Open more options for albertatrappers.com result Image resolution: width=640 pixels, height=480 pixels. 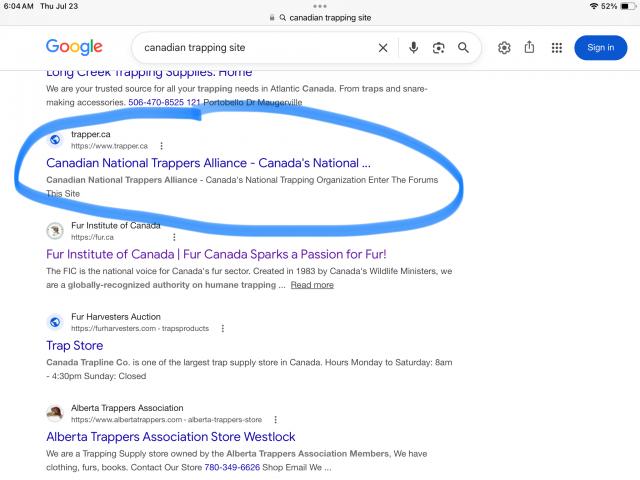pos(276,420)
